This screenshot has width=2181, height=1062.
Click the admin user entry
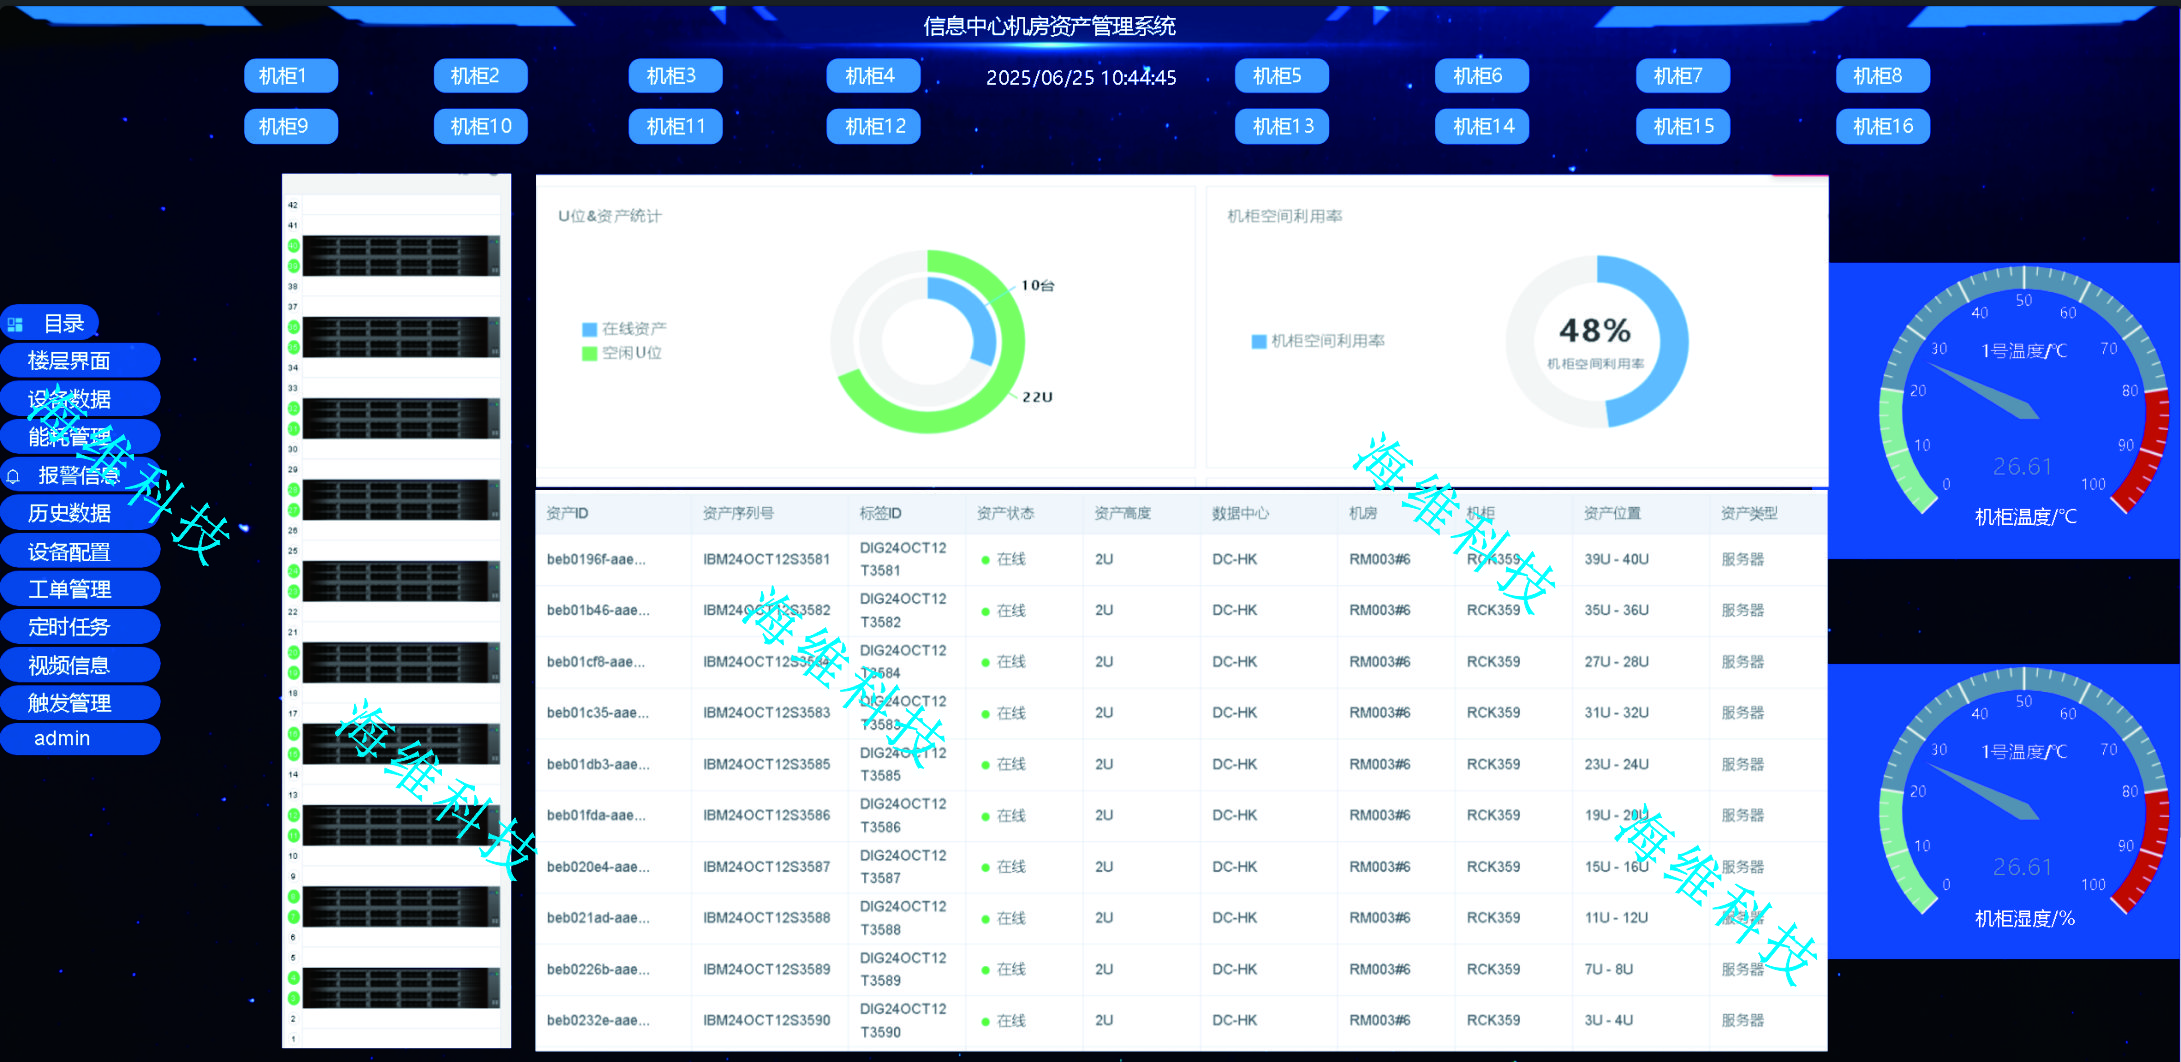[62, 739]
